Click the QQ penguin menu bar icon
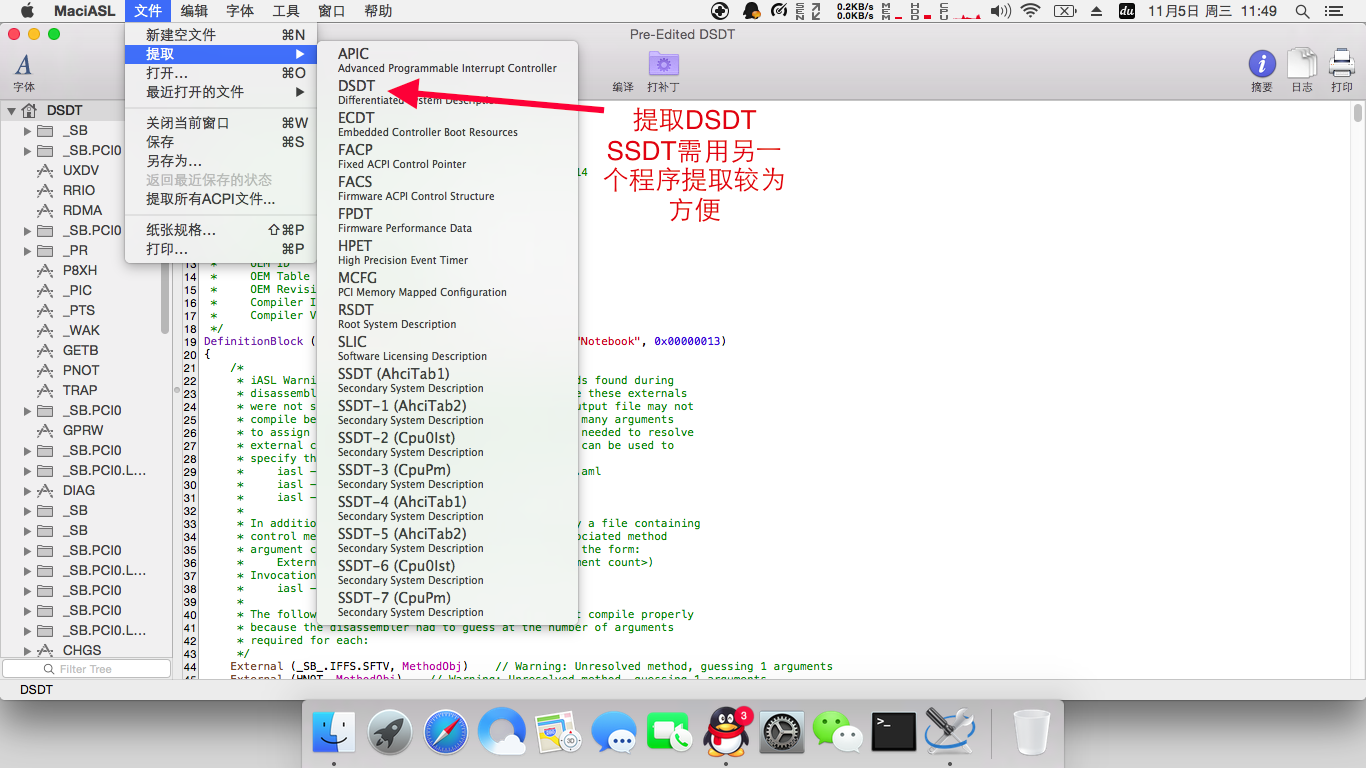This screenshot has height=768, width=1366. [x=750, y=11]
